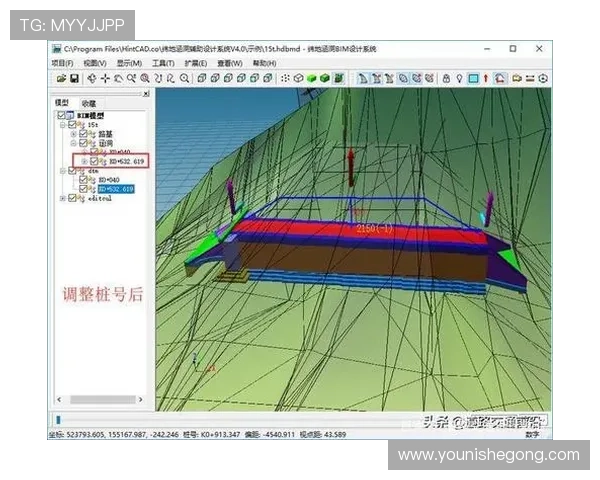Click the circular target icon at toolbar end
The height and width of the screenshot is (480, 600).
coord(543,78)
